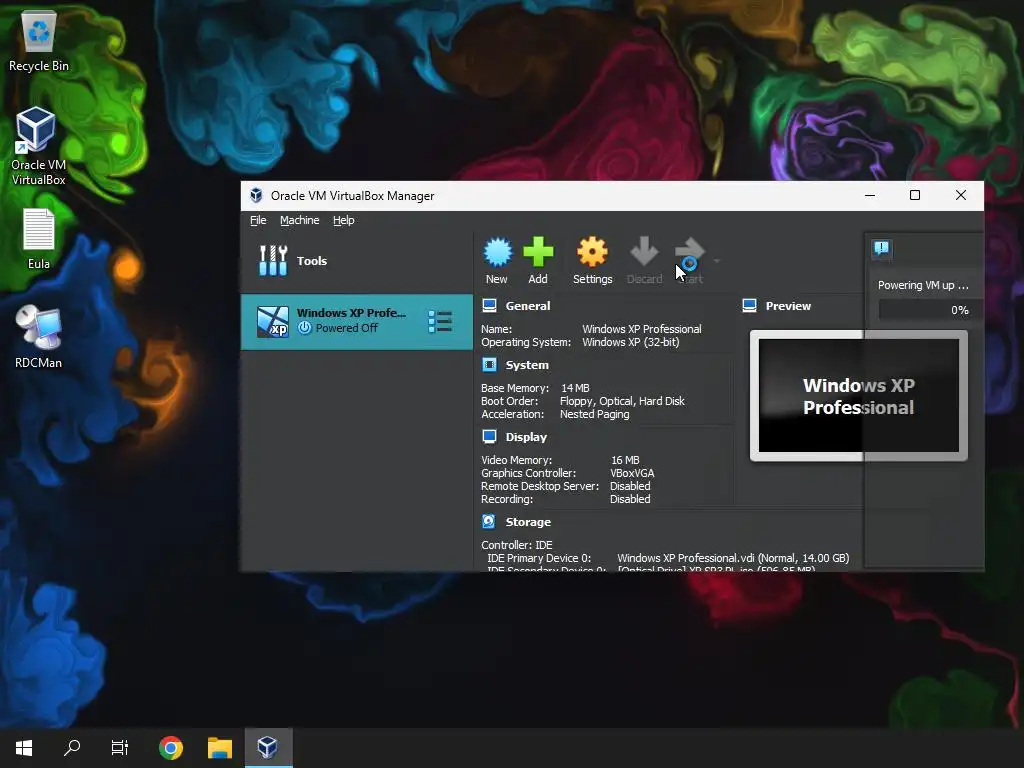Open the Windows Start menu
1024x768 pixels.
pyautogui.click(x=24, y=748)
